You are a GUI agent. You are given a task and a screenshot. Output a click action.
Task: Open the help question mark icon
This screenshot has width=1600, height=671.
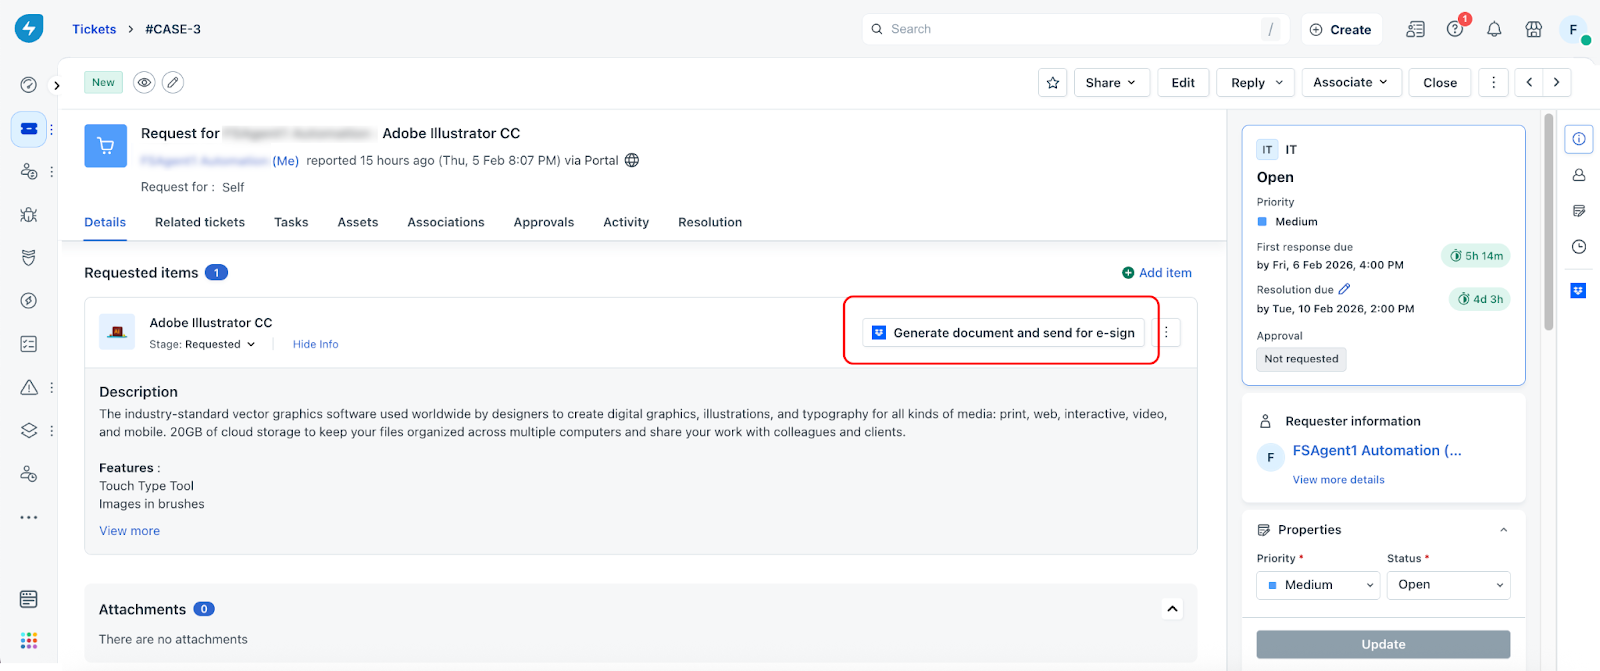(1455, 29)
